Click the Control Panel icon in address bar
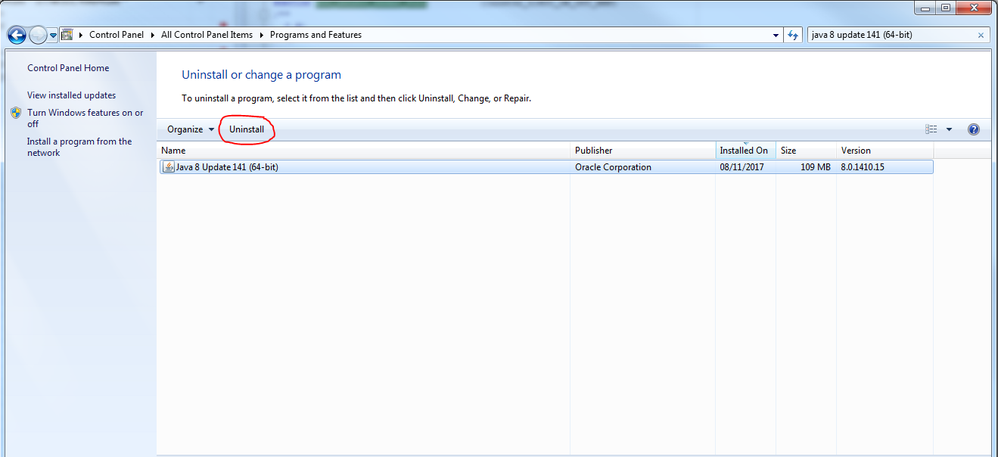Viewport: 998px width, 457px height. pyautogui.click(x=66, y=35)
